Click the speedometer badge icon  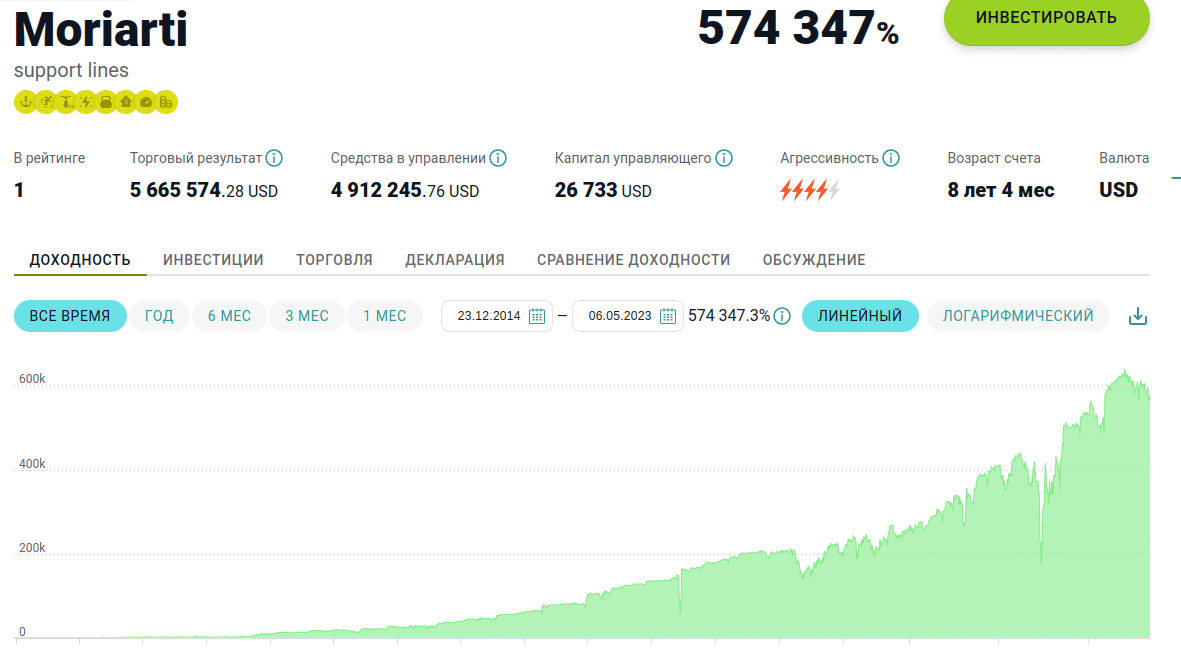pos(146,101)
